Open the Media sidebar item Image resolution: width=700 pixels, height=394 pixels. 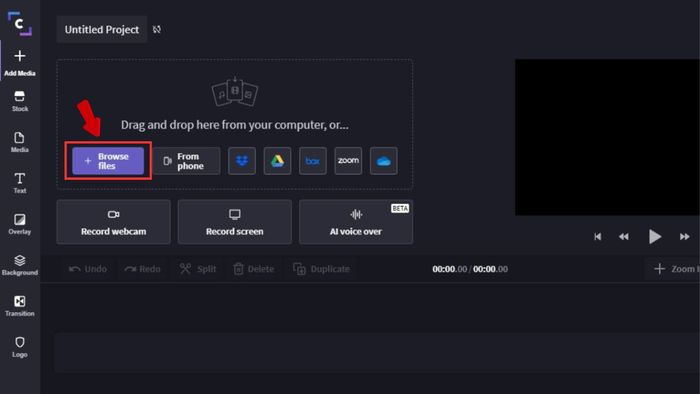click(20, 142)
